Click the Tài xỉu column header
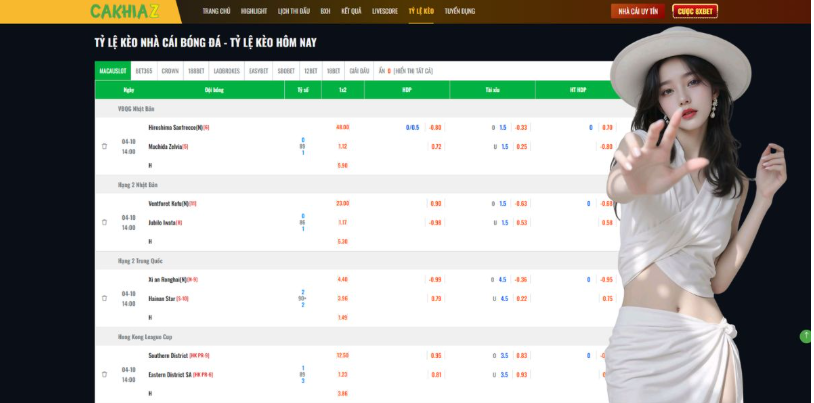Image resolution: width=814 pixels, height=403 pixels. [493, 90]
